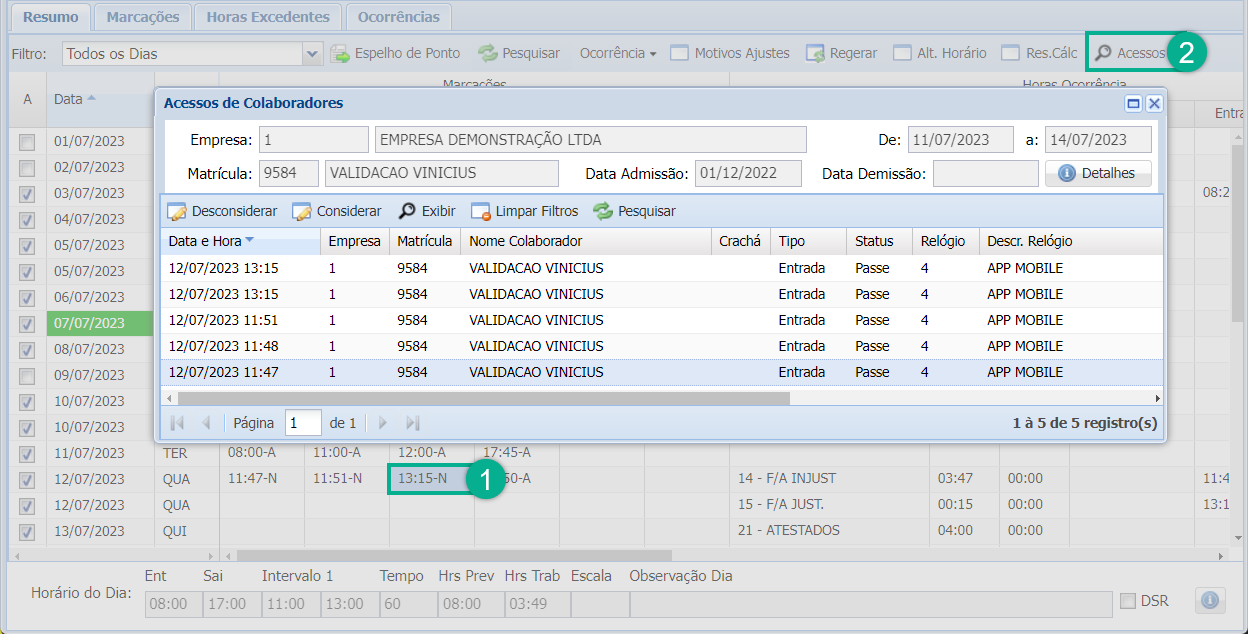The width and height of the screenshot is (1248, 634).
Task: Click the Exibir magnifier icon
Action: pos(407,211)
